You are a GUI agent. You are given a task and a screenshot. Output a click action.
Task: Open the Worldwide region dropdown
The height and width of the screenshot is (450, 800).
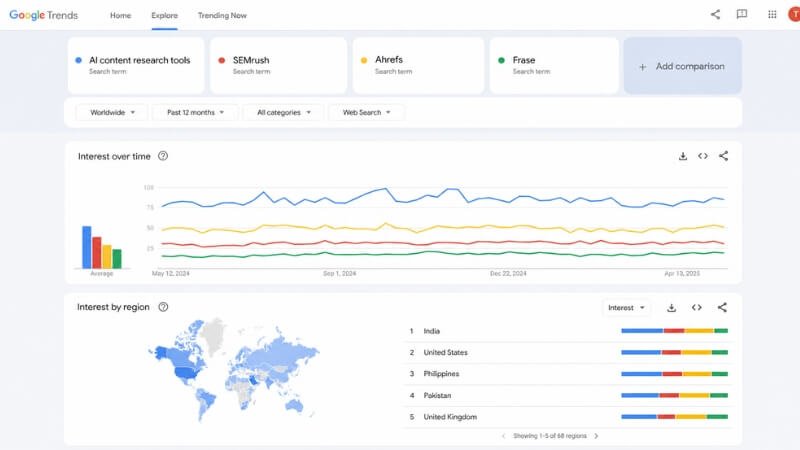pos(112,112)
